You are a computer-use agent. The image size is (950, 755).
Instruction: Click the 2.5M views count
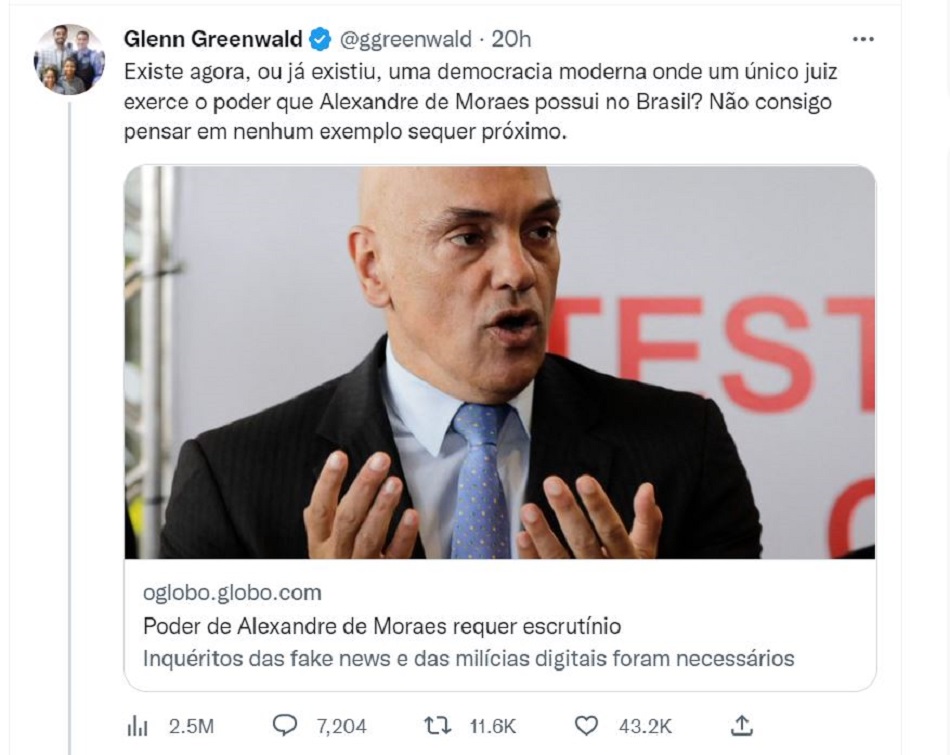pos(191,726)
